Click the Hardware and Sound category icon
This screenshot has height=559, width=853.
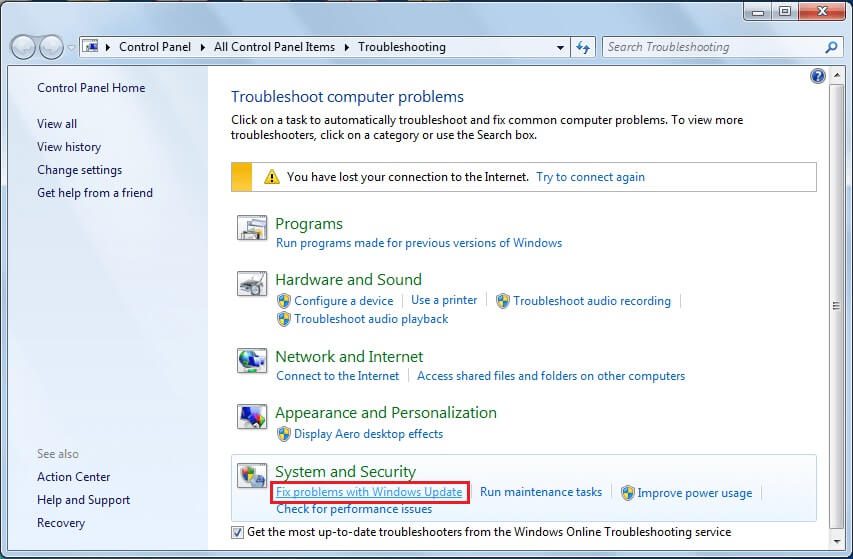[252, 283]
